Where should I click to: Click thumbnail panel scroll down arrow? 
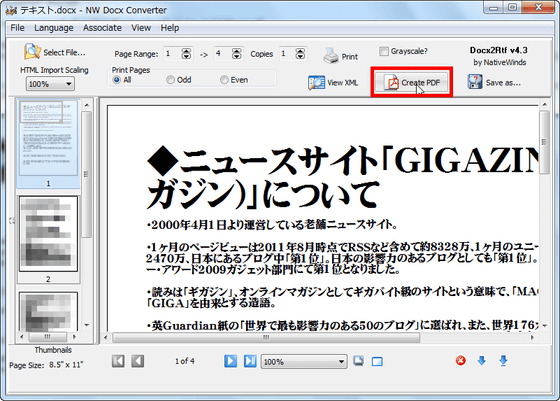tap(87, 325)
